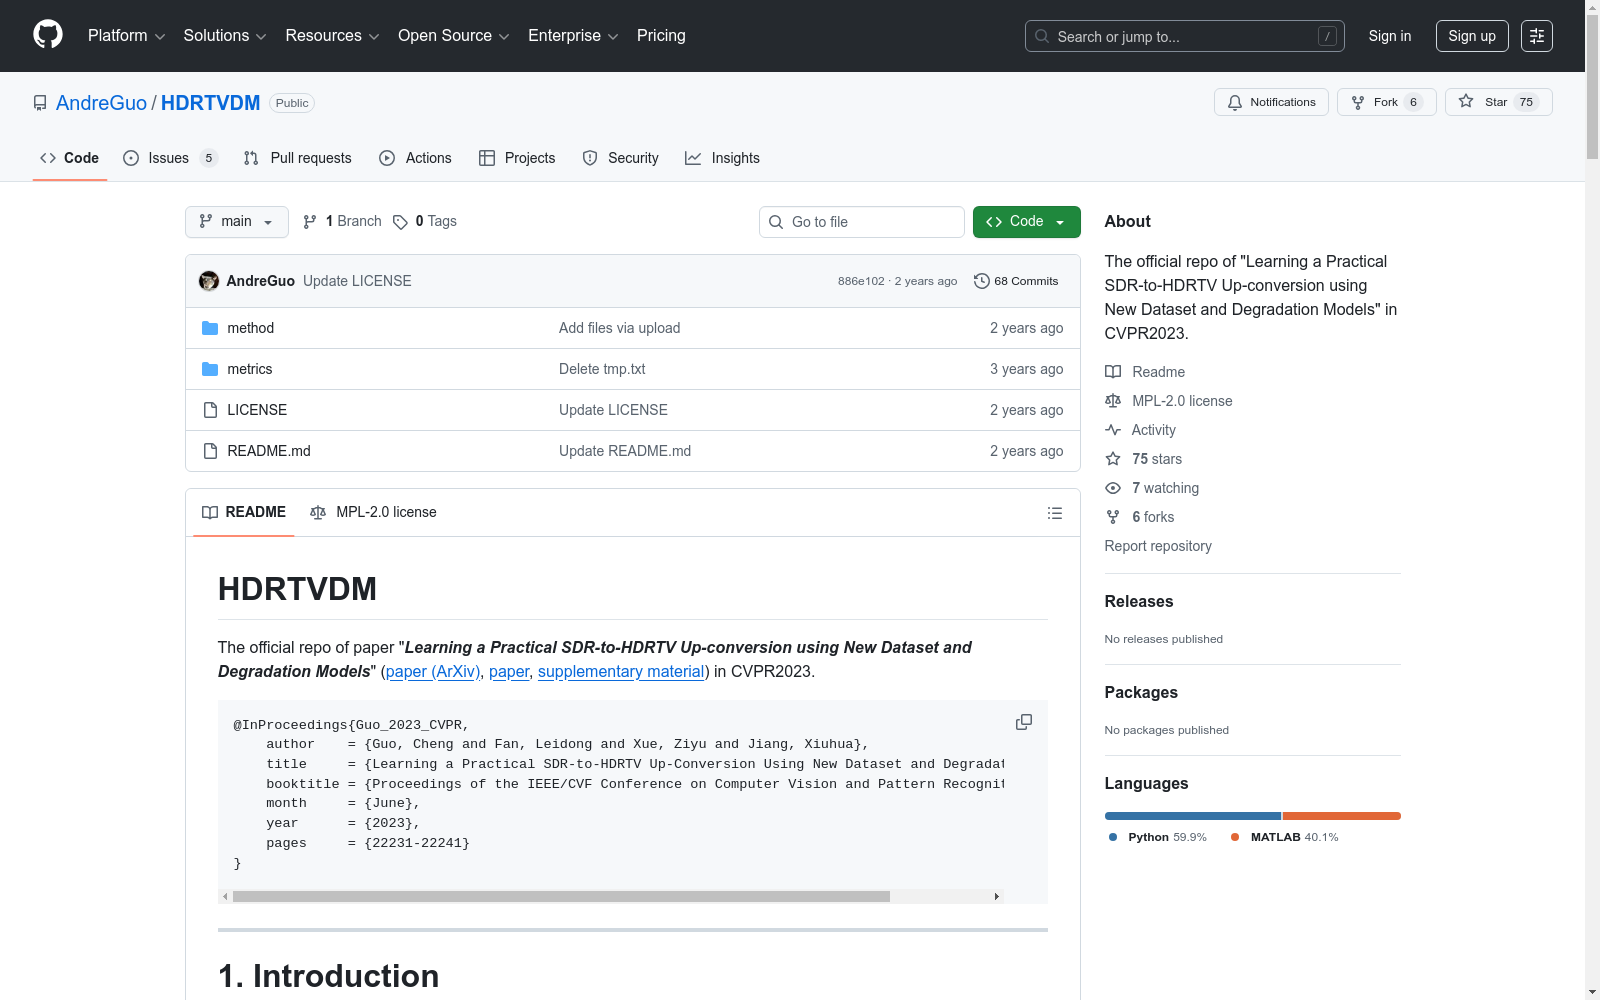Click the LICENSE file icon

point(210,410)
